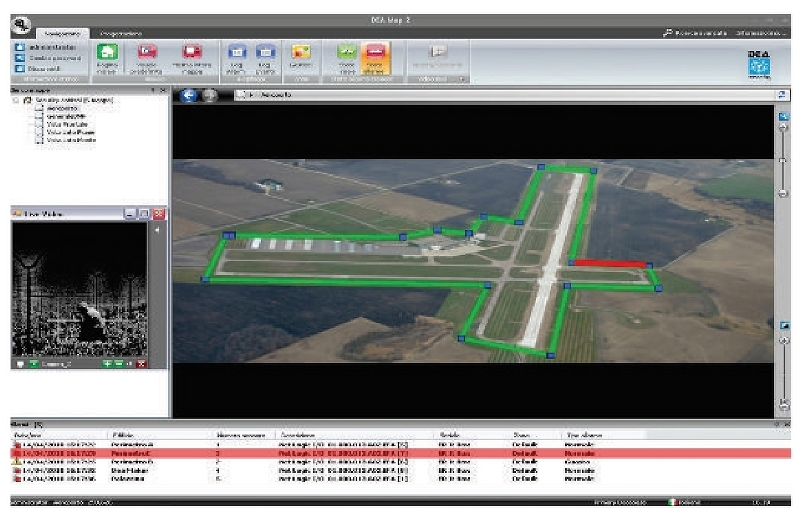This screenshot has height=517, width=800.
Task: Click the red alarm segment on map perimeter
Action: (607, 264)
